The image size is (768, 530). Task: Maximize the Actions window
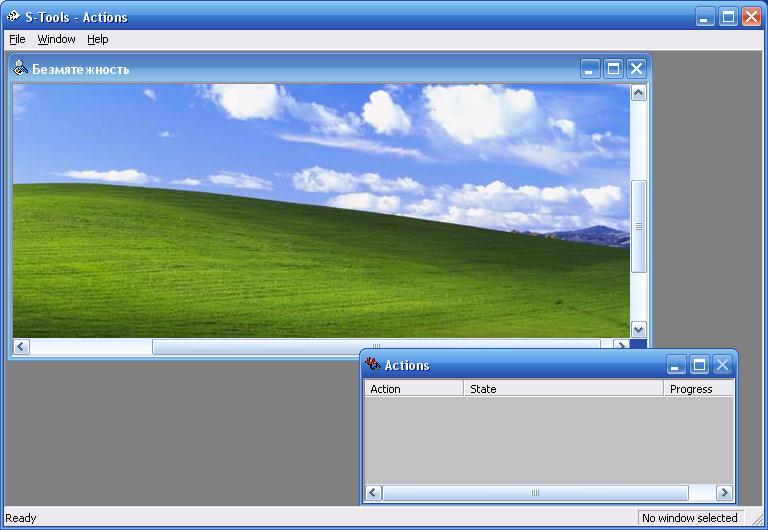699,365
